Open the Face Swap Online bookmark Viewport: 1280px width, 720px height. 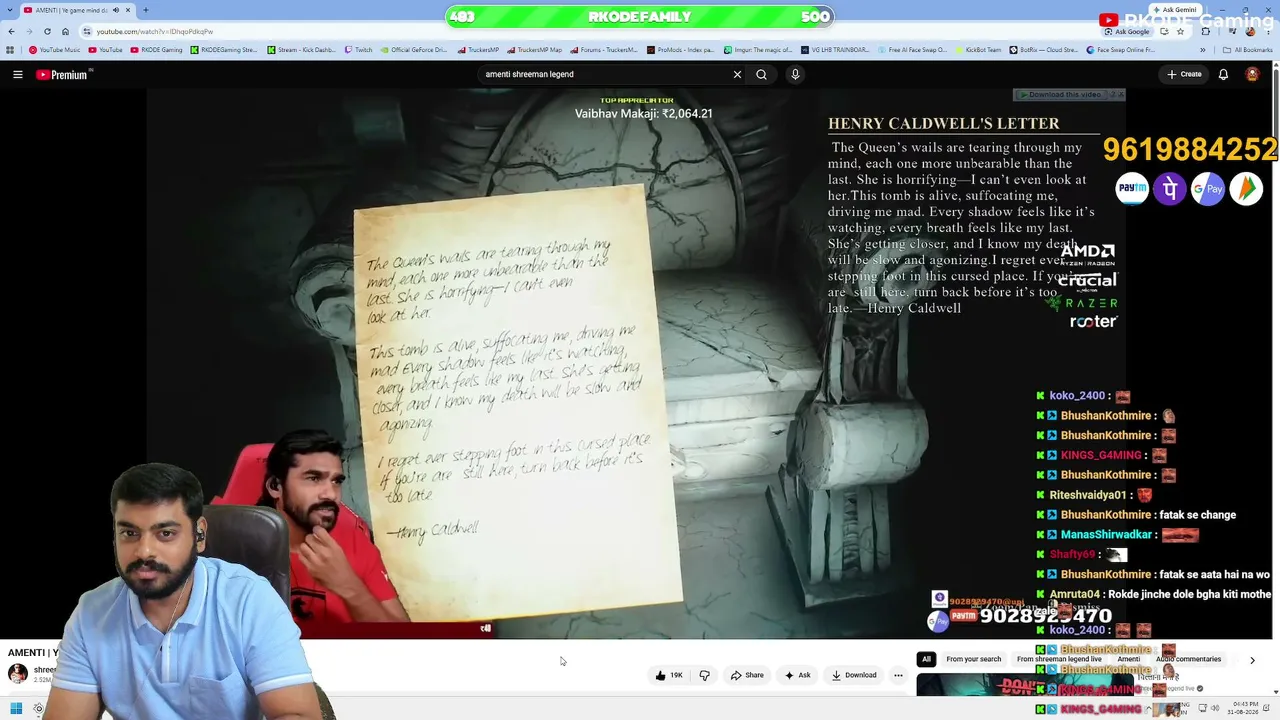1120,50
